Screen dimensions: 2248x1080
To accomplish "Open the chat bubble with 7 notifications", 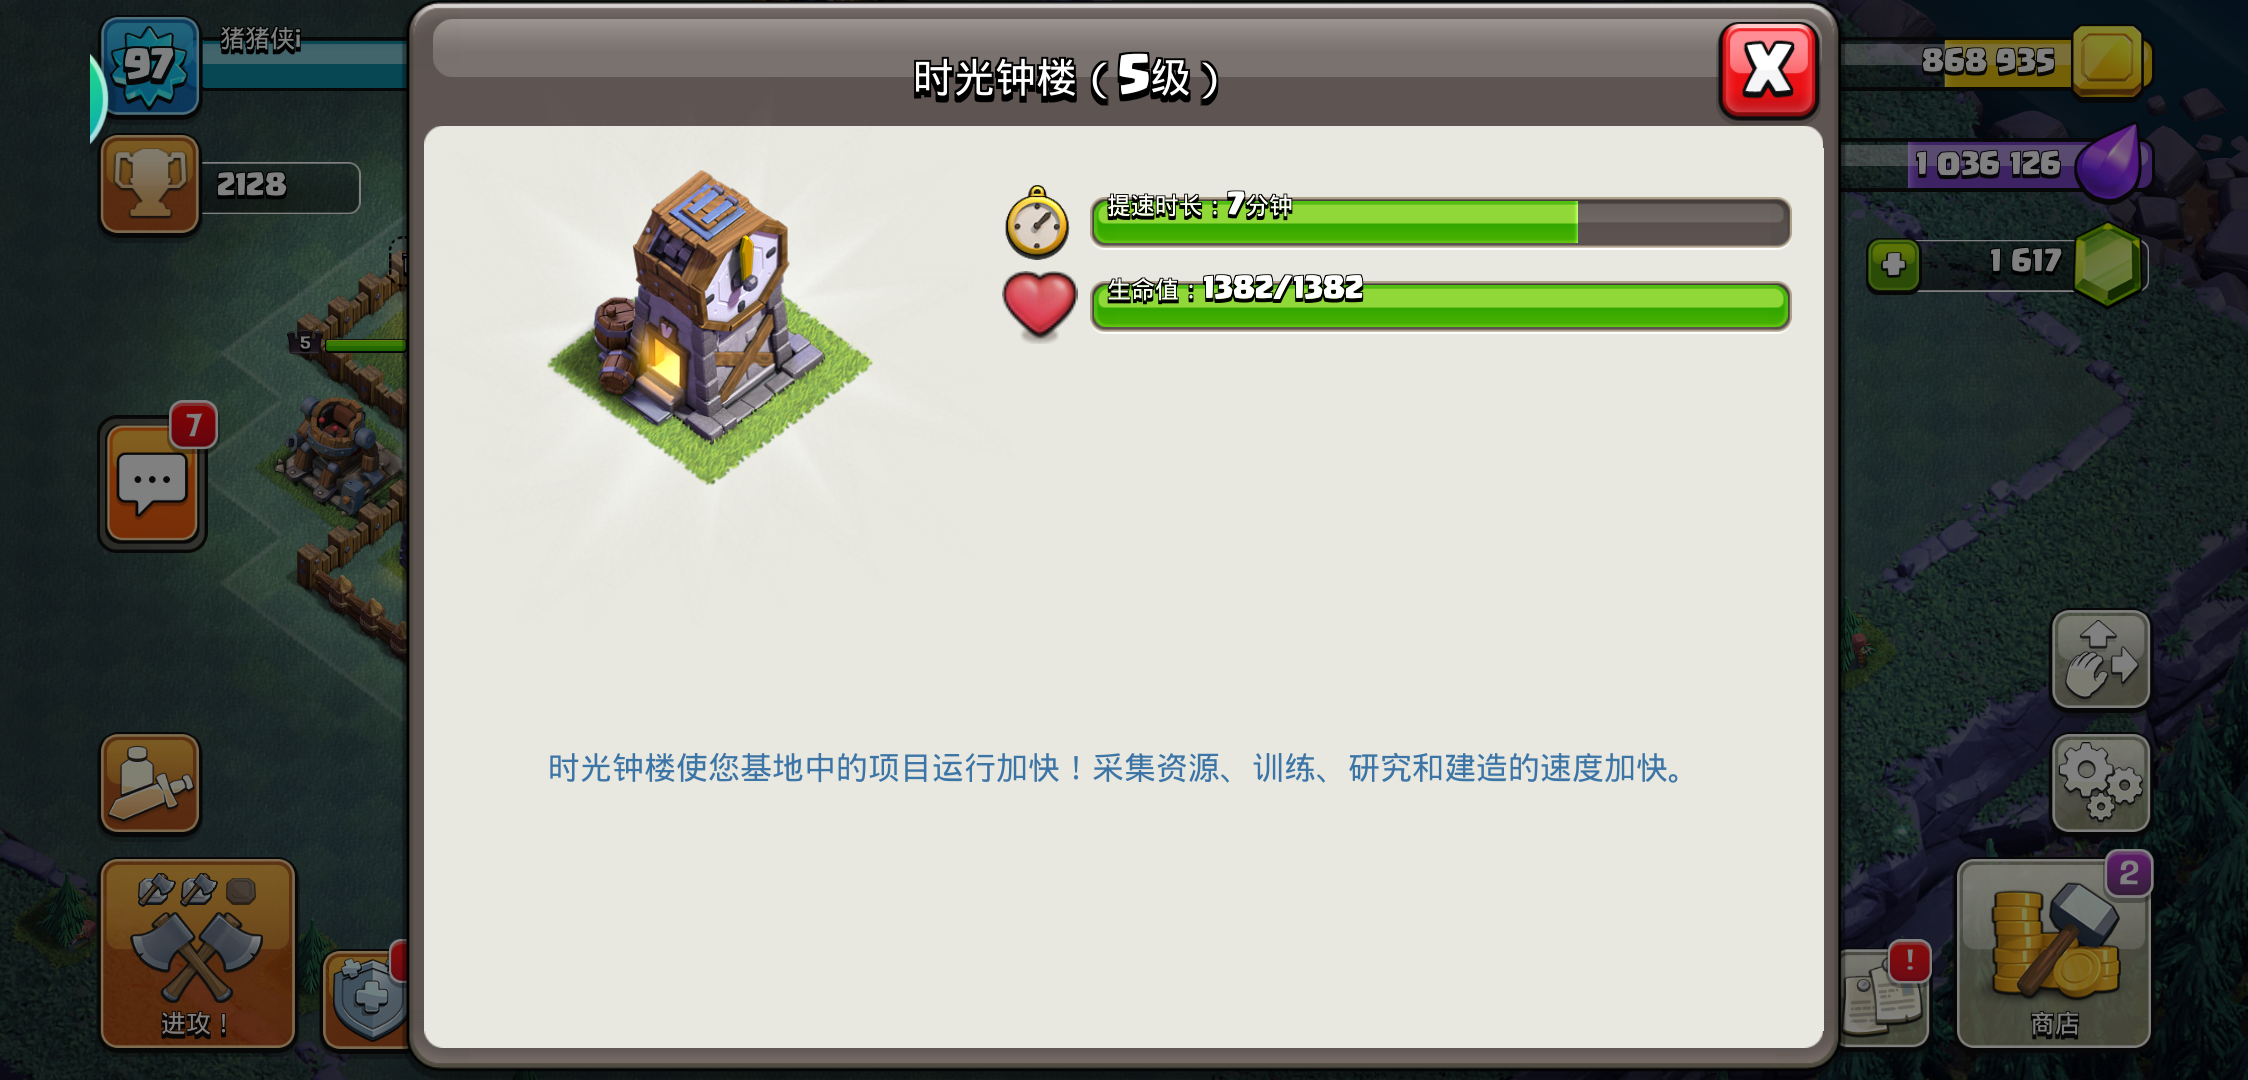I will click(x=153, y=483).
